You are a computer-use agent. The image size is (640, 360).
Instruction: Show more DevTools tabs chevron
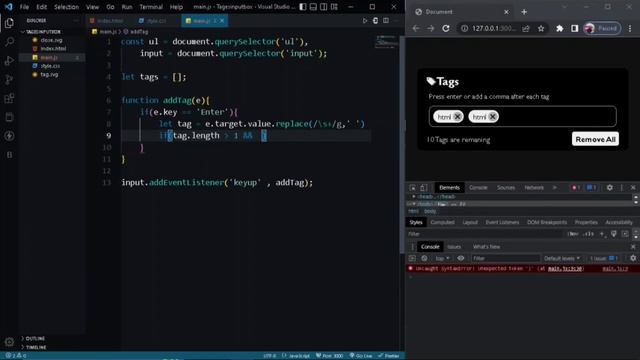[554, 187]
